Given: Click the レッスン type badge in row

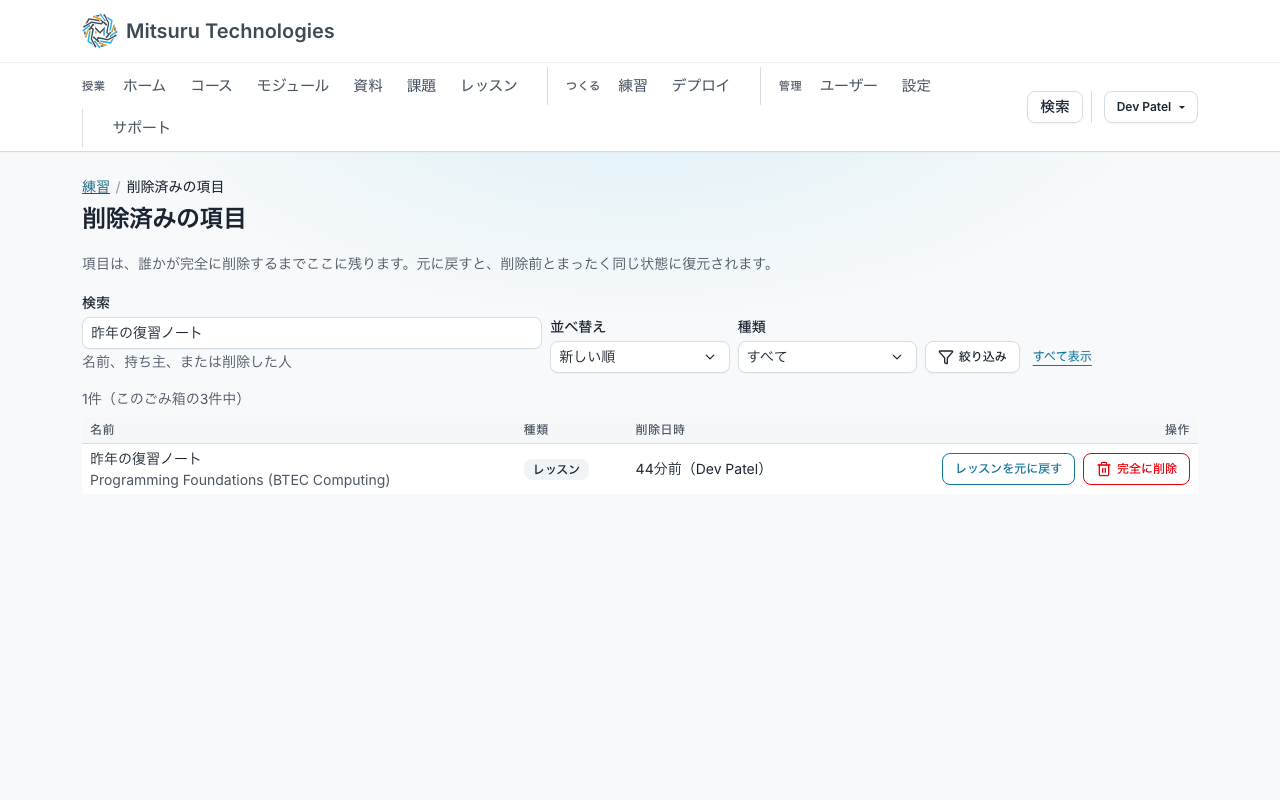Looking at the screenshot, I should pos(556,469).
